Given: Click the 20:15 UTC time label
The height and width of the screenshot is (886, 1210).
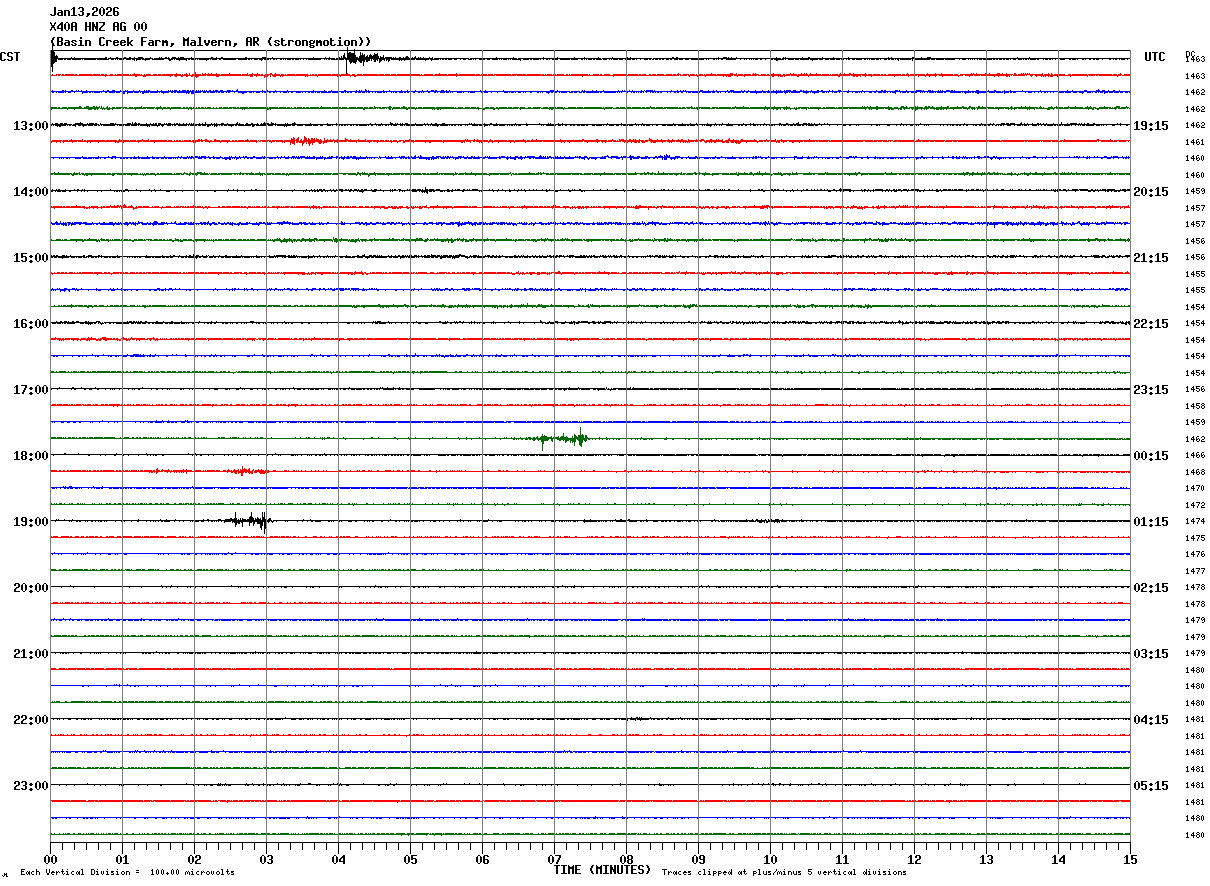Looking at the screenshot, I should [1151, 192].
